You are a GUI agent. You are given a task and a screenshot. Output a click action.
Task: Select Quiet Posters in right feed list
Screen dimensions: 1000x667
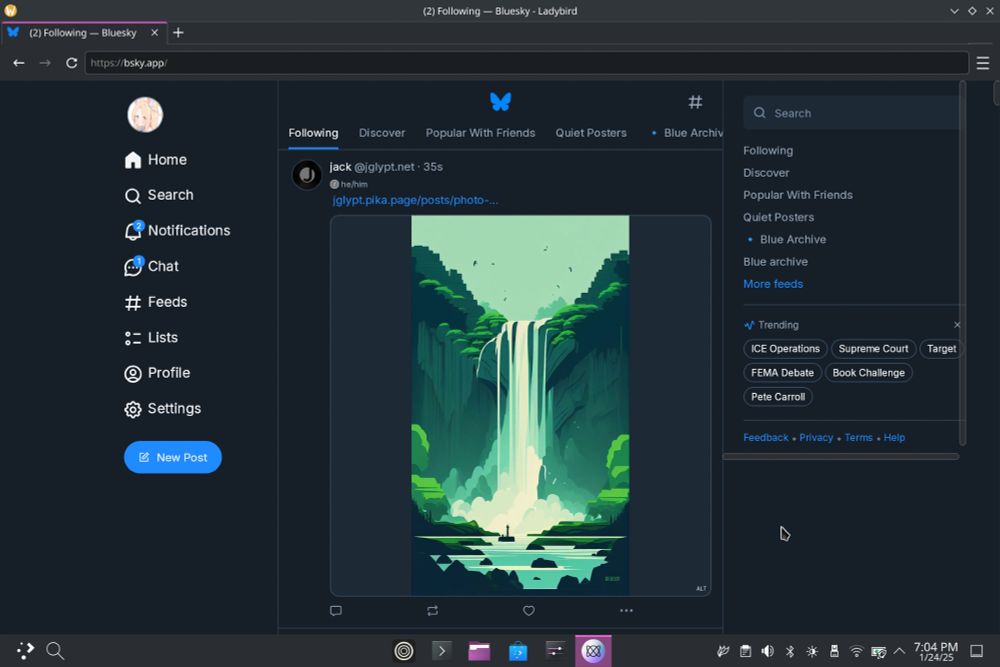pos(779,217)
